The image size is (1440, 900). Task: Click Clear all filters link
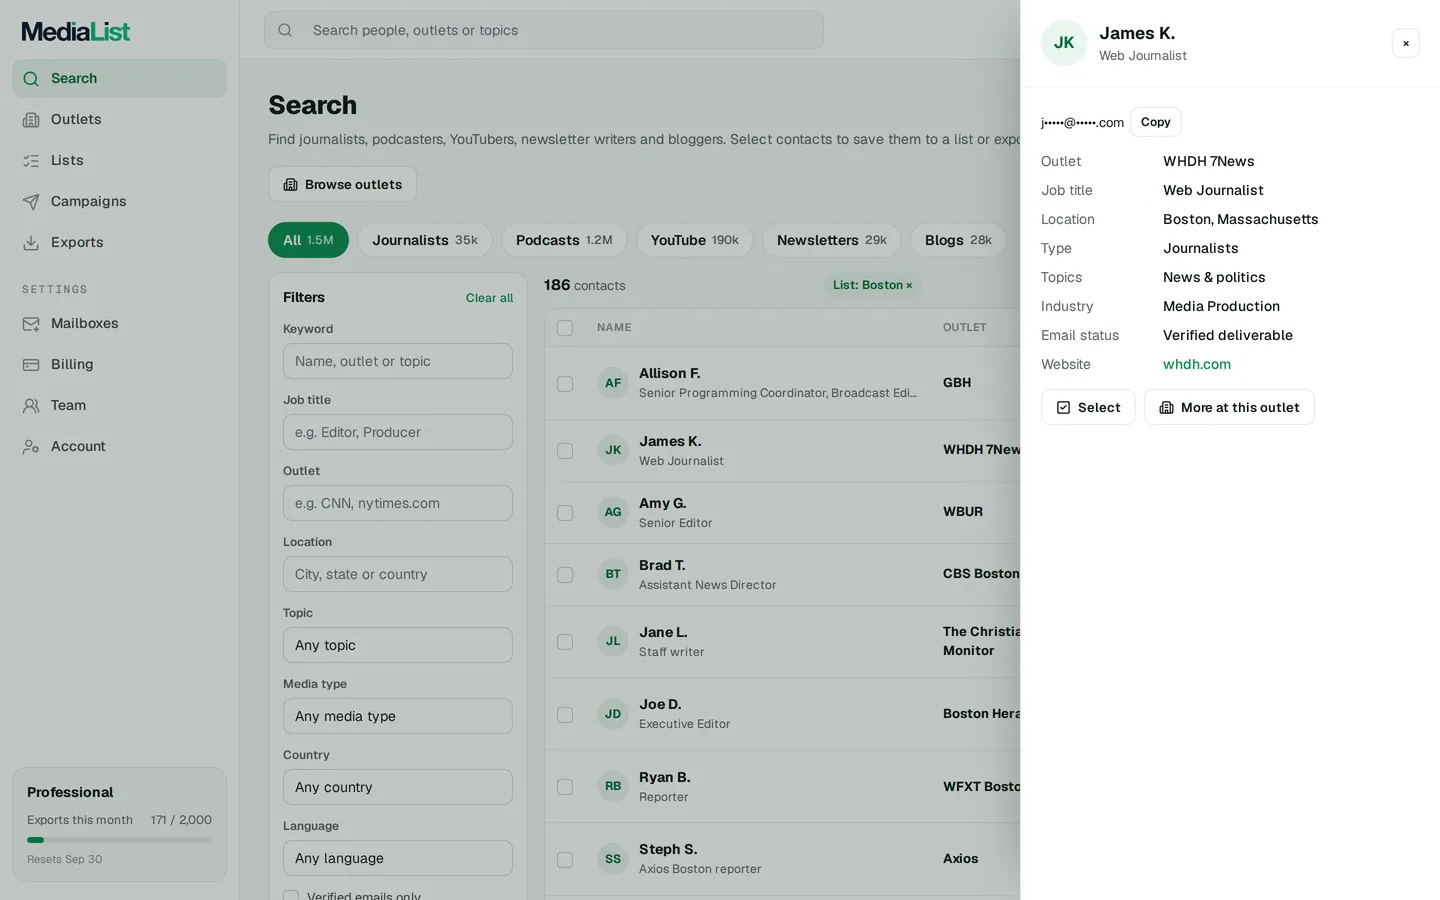489,298
